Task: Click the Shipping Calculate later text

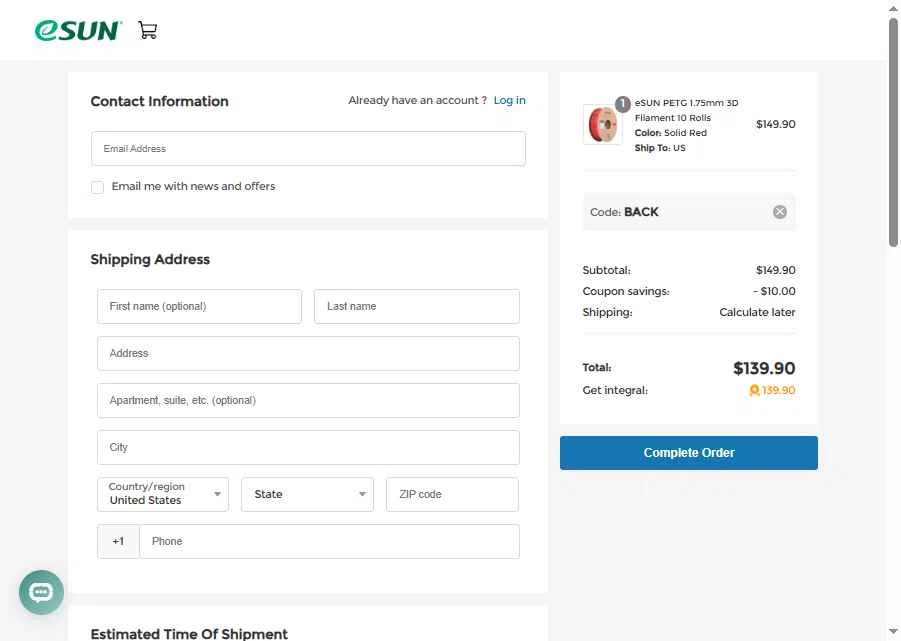Action: coord(757,312)
